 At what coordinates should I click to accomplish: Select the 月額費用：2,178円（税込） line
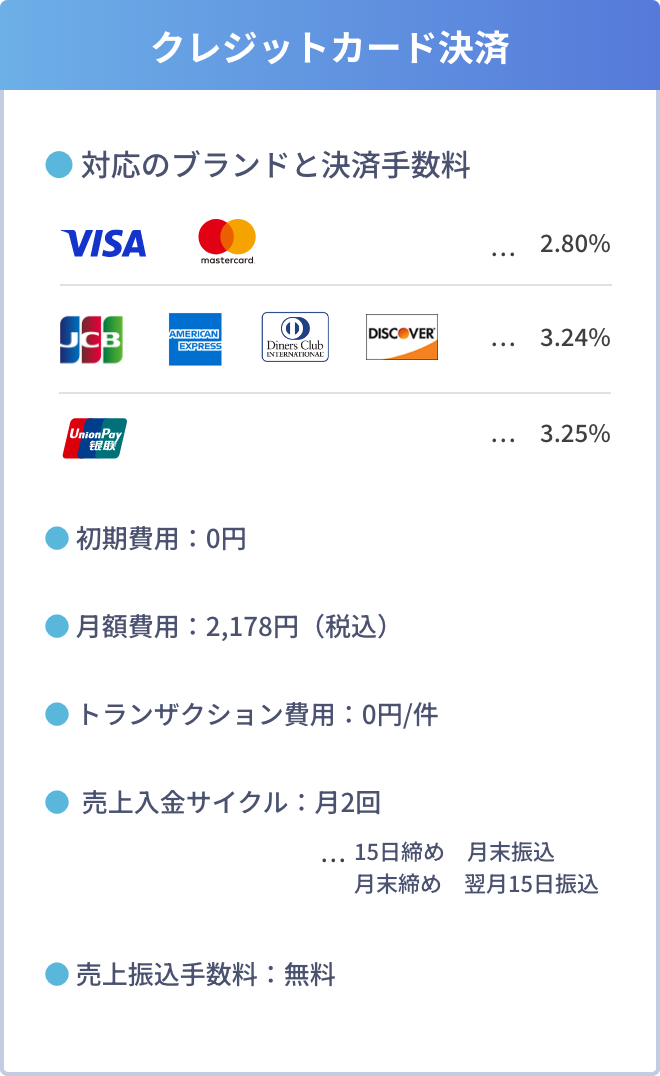(232, 627)
